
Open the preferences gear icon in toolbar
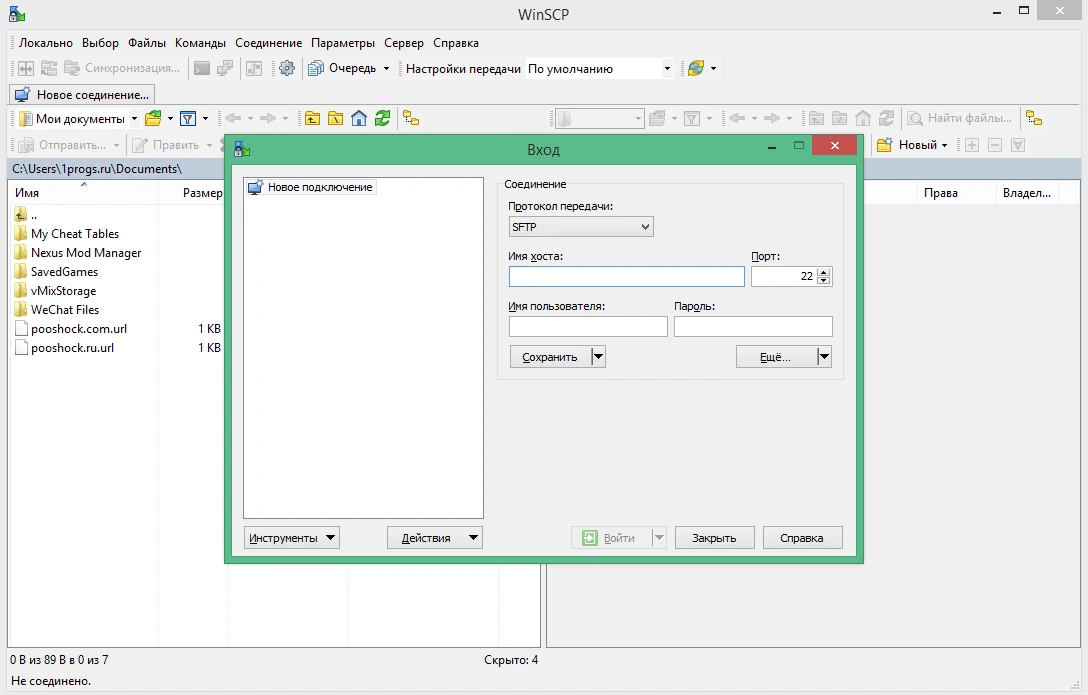pos(287,68)
